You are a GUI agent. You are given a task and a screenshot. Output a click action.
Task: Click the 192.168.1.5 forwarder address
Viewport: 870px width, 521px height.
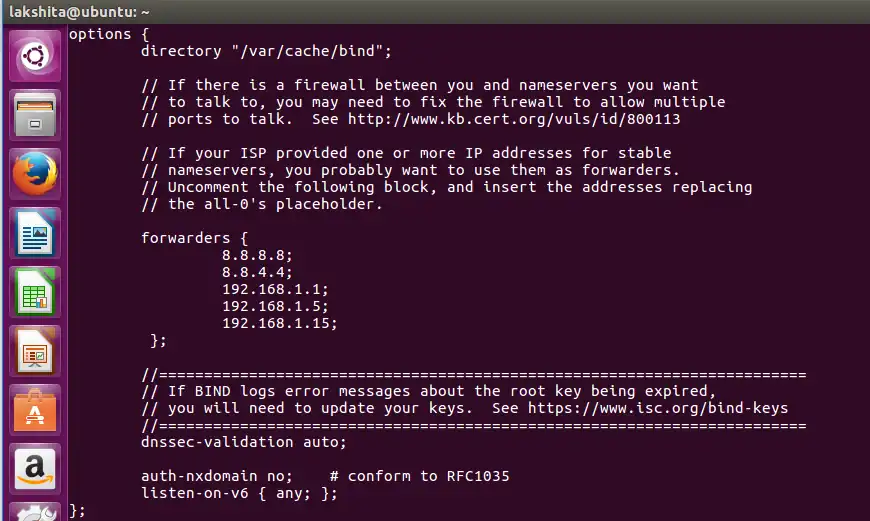[x=275, y=306]
